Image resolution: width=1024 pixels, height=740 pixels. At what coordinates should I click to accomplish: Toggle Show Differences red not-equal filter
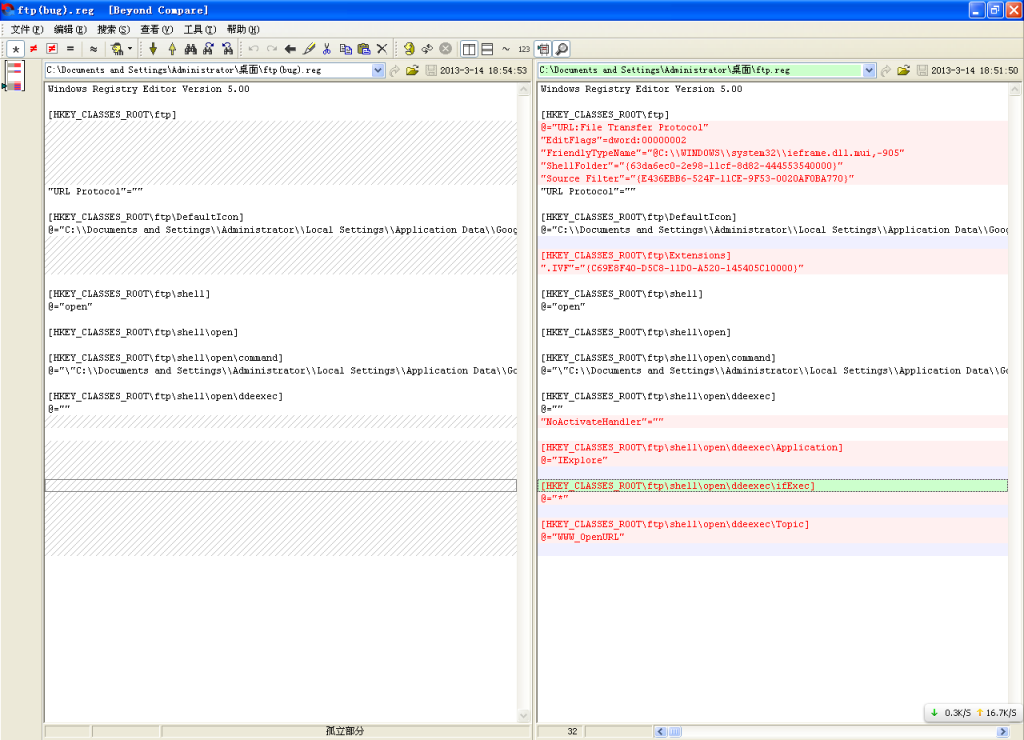[x=33, y=48]
